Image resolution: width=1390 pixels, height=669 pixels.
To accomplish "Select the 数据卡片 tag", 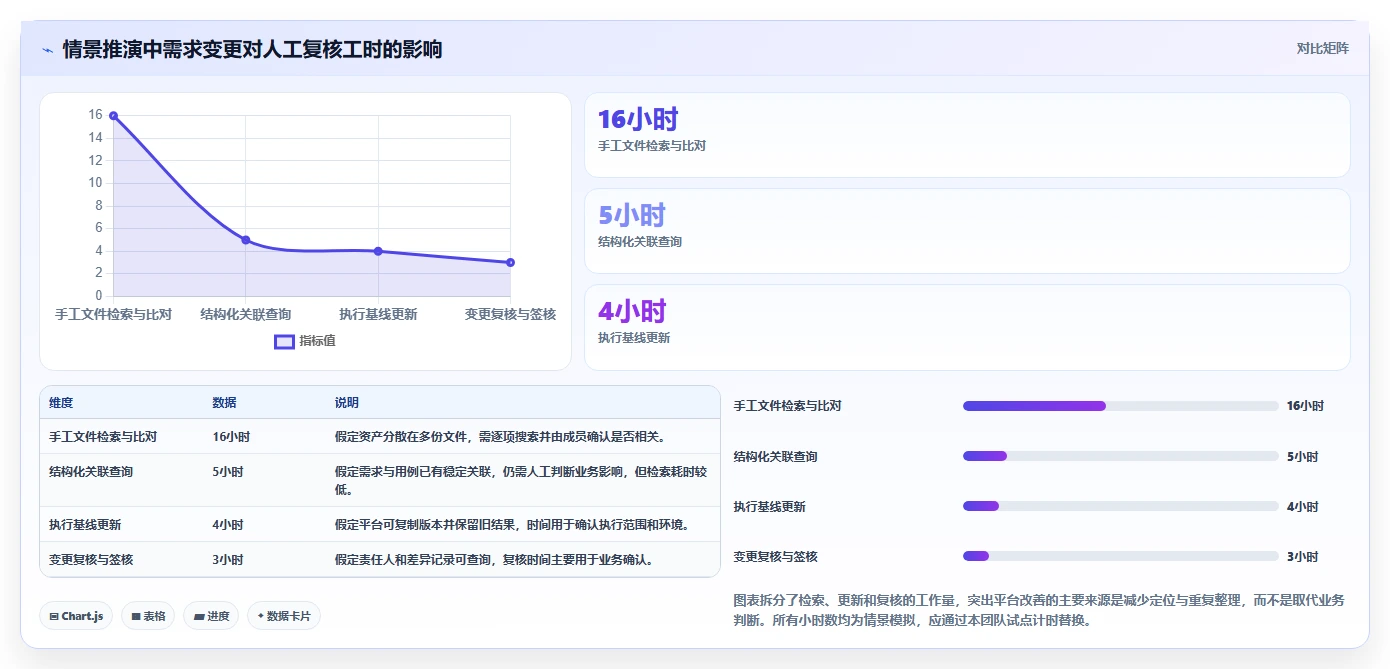I will tap(284, 616).
